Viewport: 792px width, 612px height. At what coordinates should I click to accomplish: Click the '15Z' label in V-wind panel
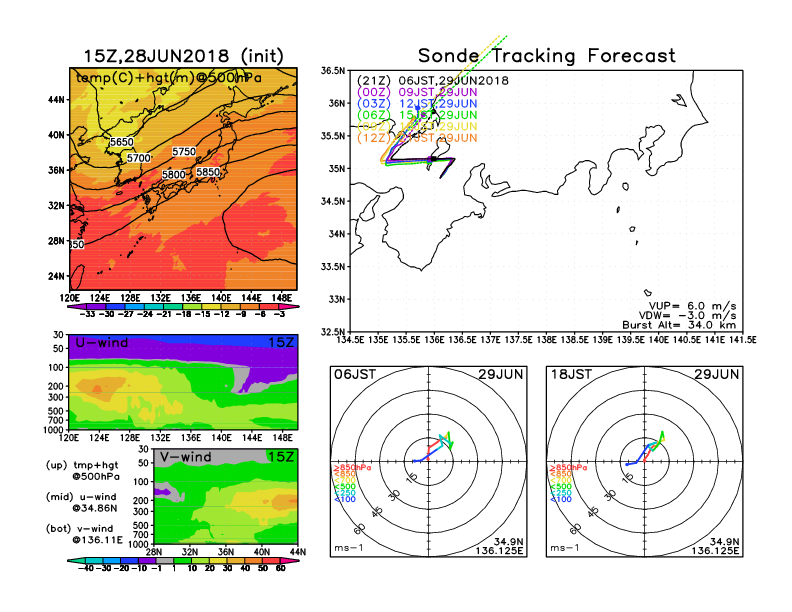coord(281,457)
